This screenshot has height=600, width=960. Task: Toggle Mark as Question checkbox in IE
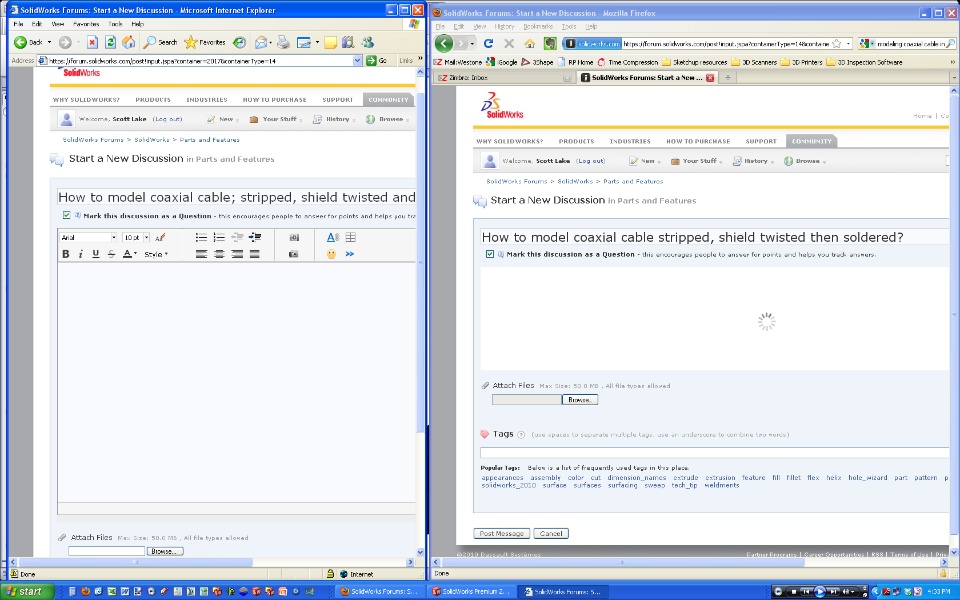(x=66, y=216)
